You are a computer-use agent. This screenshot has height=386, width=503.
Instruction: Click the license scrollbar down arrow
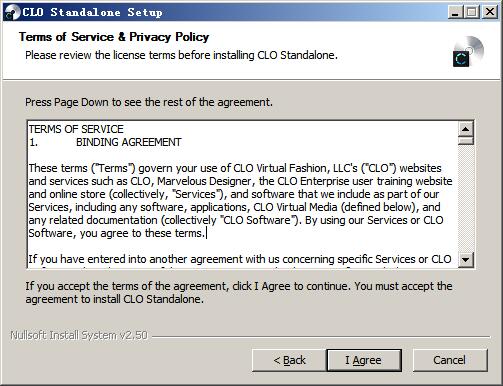coord(466,260)
